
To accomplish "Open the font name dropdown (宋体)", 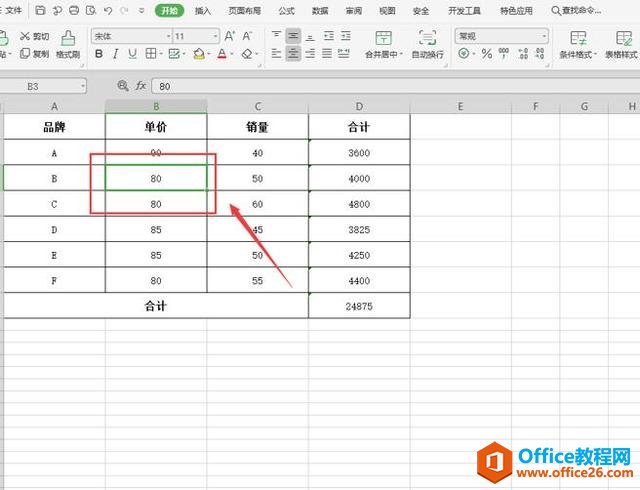I will click(168, 36).
